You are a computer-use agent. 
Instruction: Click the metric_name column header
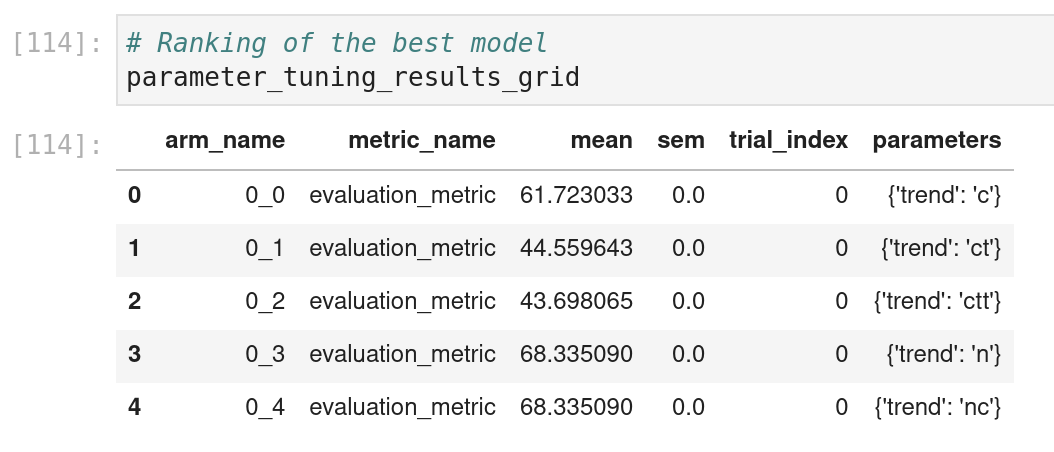point(421,140)
